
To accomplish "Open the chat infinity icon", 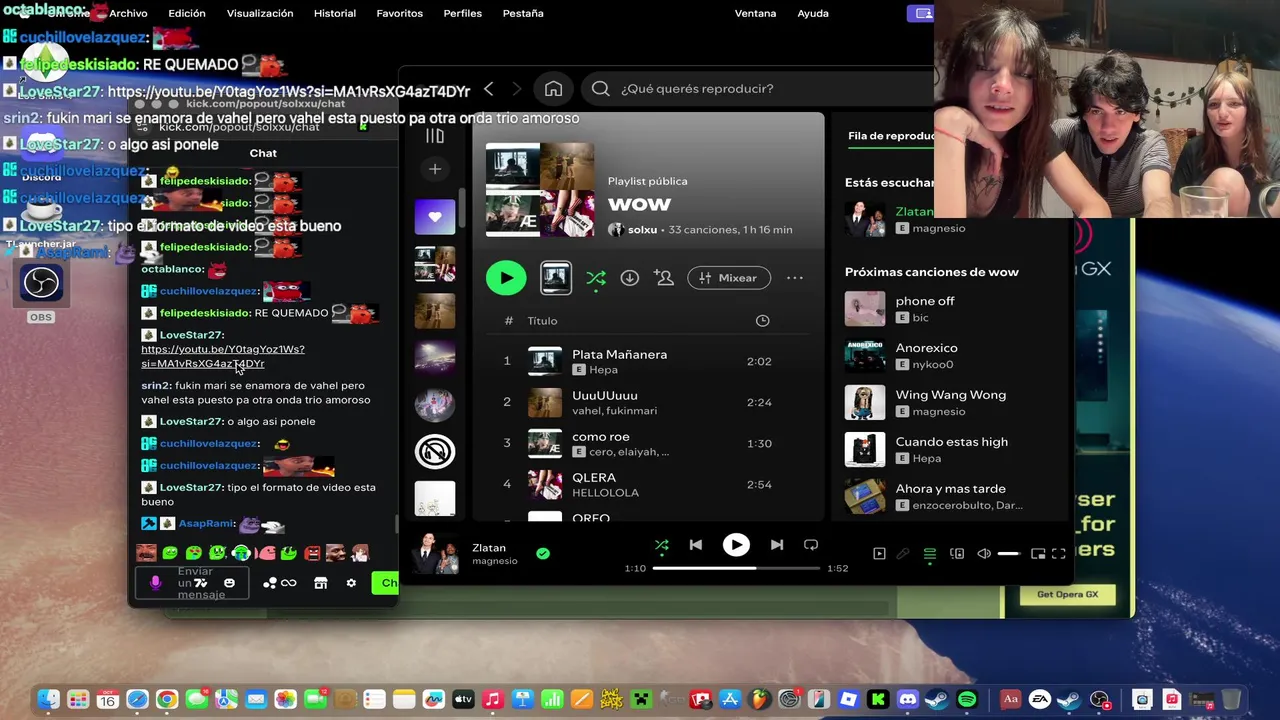I will [288, 583].
